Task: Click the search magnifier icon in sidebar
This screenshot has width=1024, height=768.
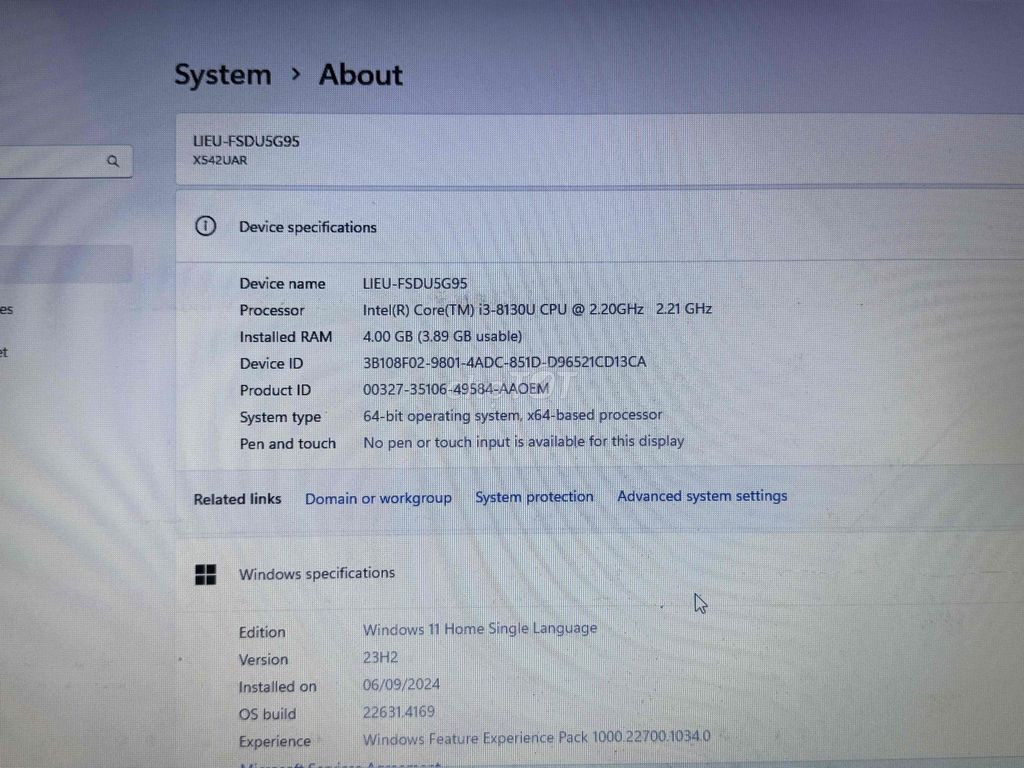Action: pyautogui.click(x=113, y=161)
